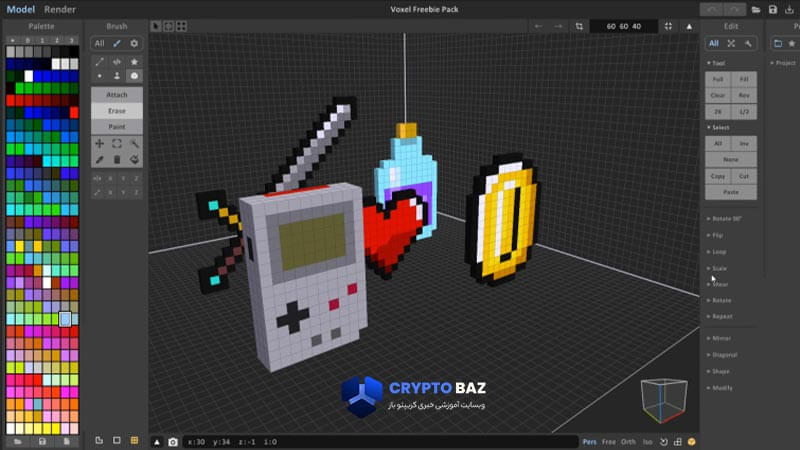Click the redo arrow button
This screenshot has height=450, width=800.
735,10
